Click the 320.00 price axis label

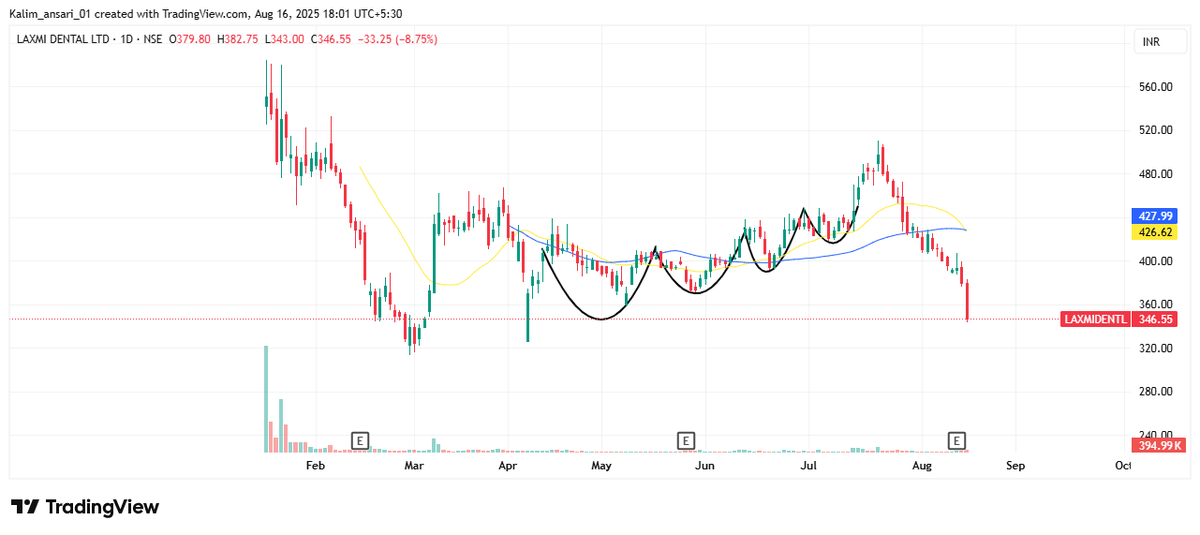[1155, 348]
